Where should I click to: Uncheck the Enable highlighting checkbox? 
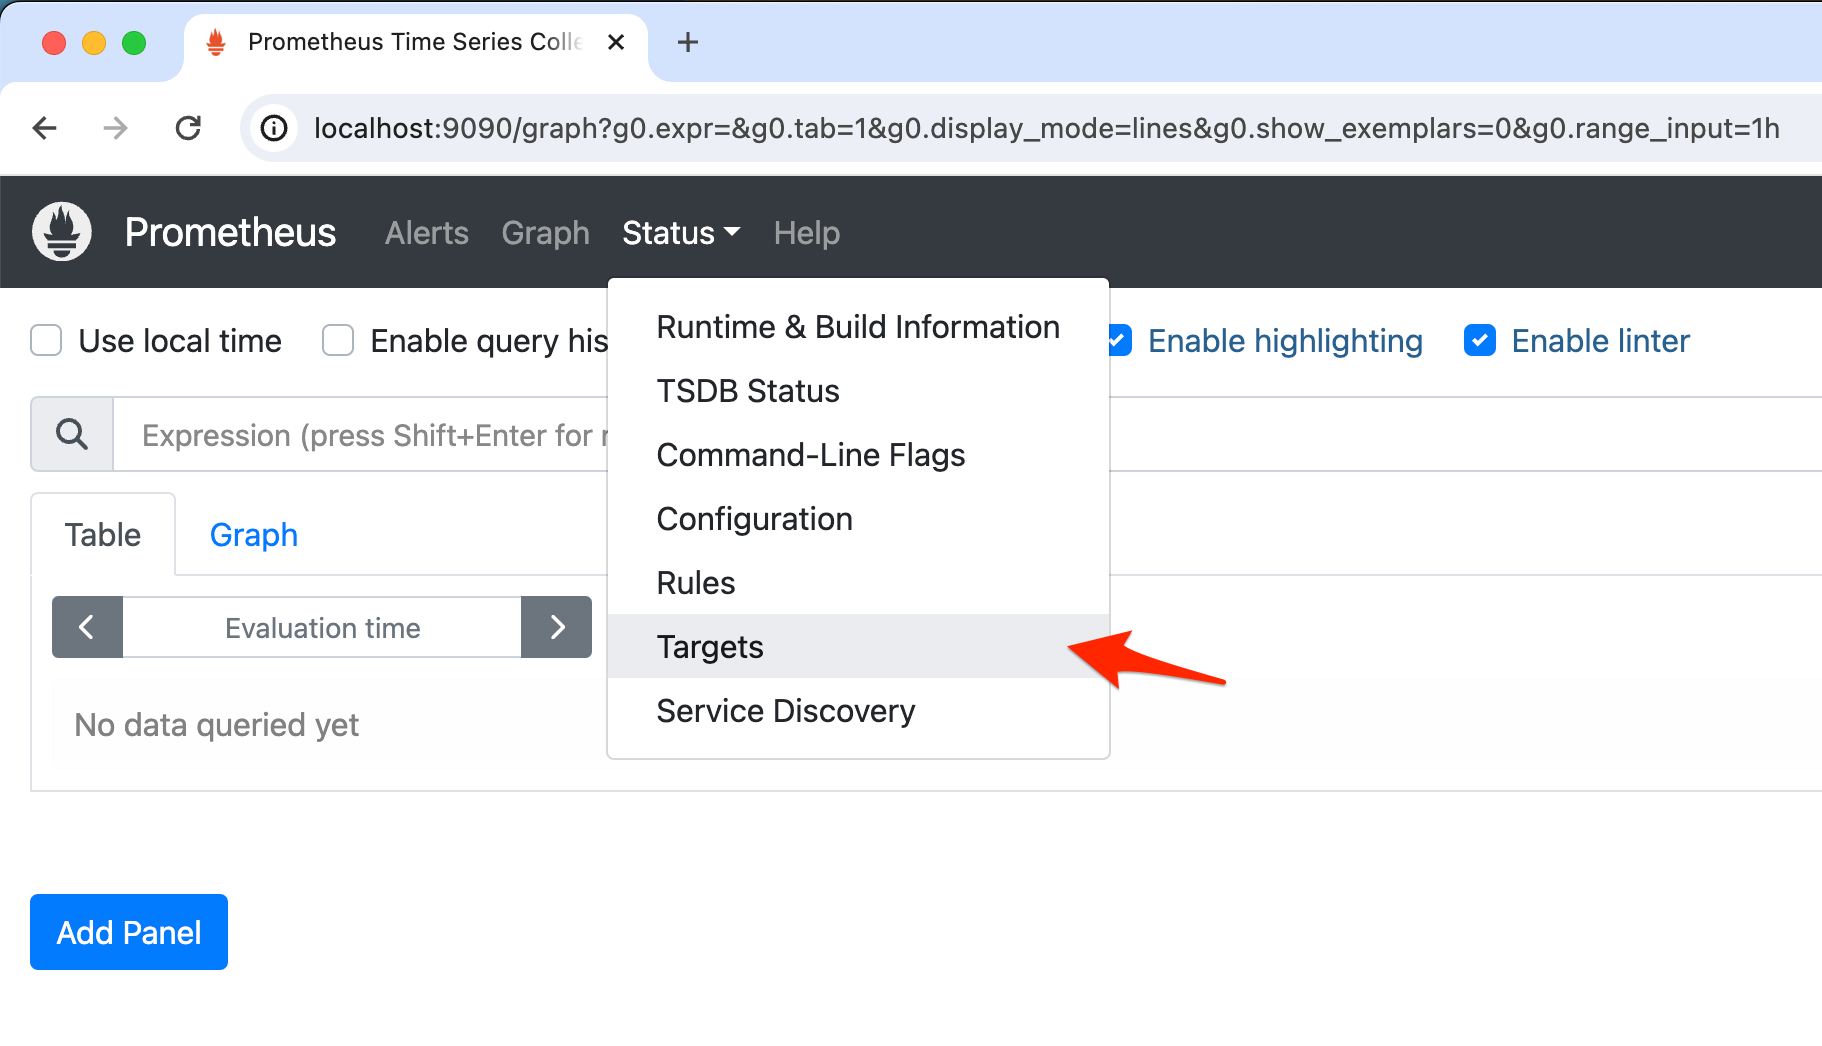coord(1120,340)
